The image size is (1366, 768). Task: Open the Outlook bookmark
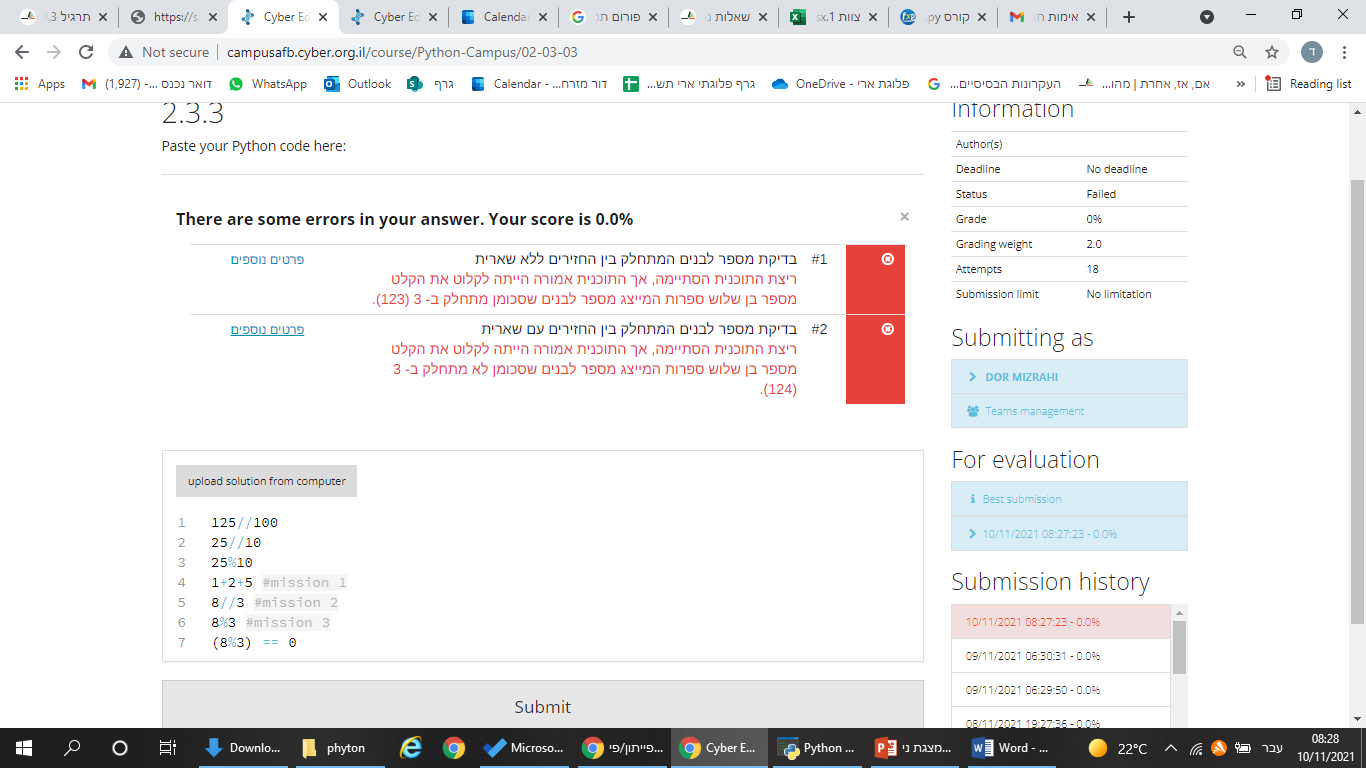tap(358, 84)
